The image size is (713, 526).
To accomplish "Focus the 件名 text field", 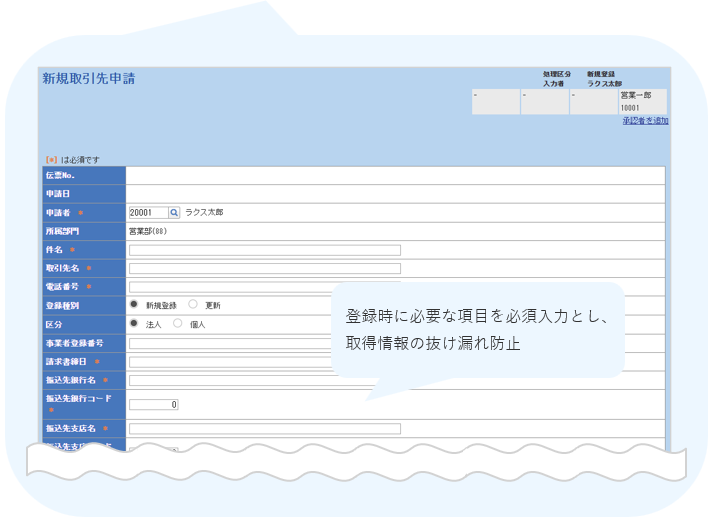I will (x=264, y=250).
